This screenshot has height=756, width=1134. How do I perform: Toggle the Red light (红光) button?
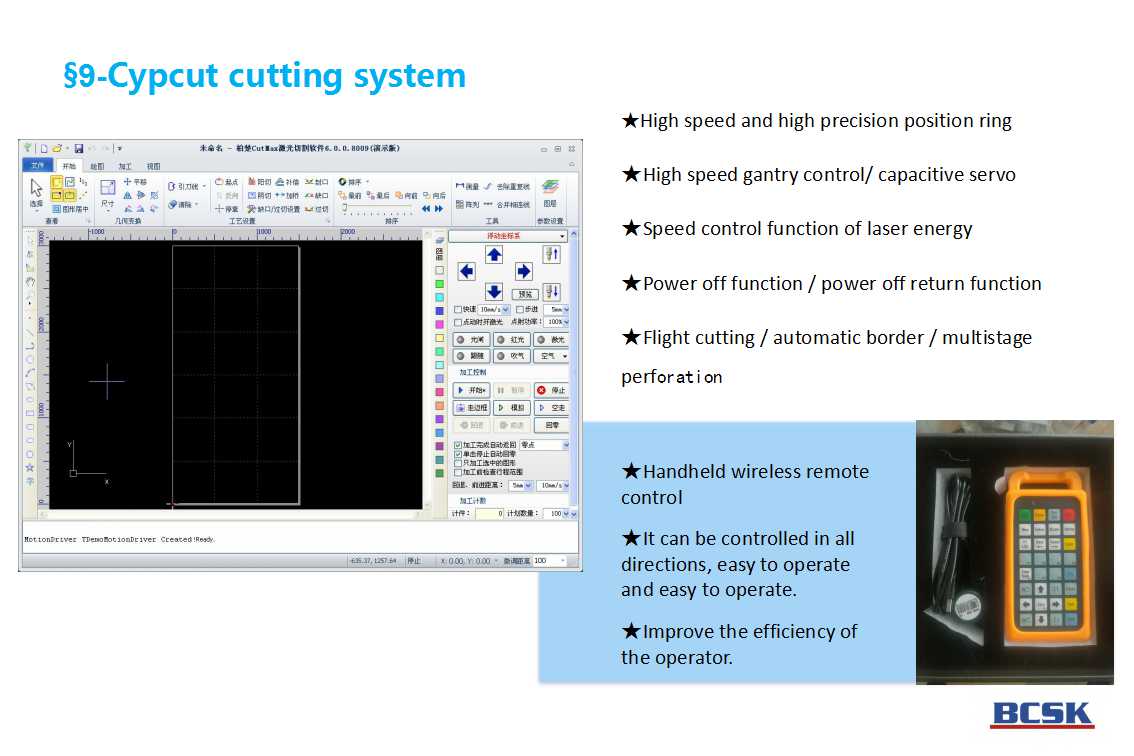[511, 339]
